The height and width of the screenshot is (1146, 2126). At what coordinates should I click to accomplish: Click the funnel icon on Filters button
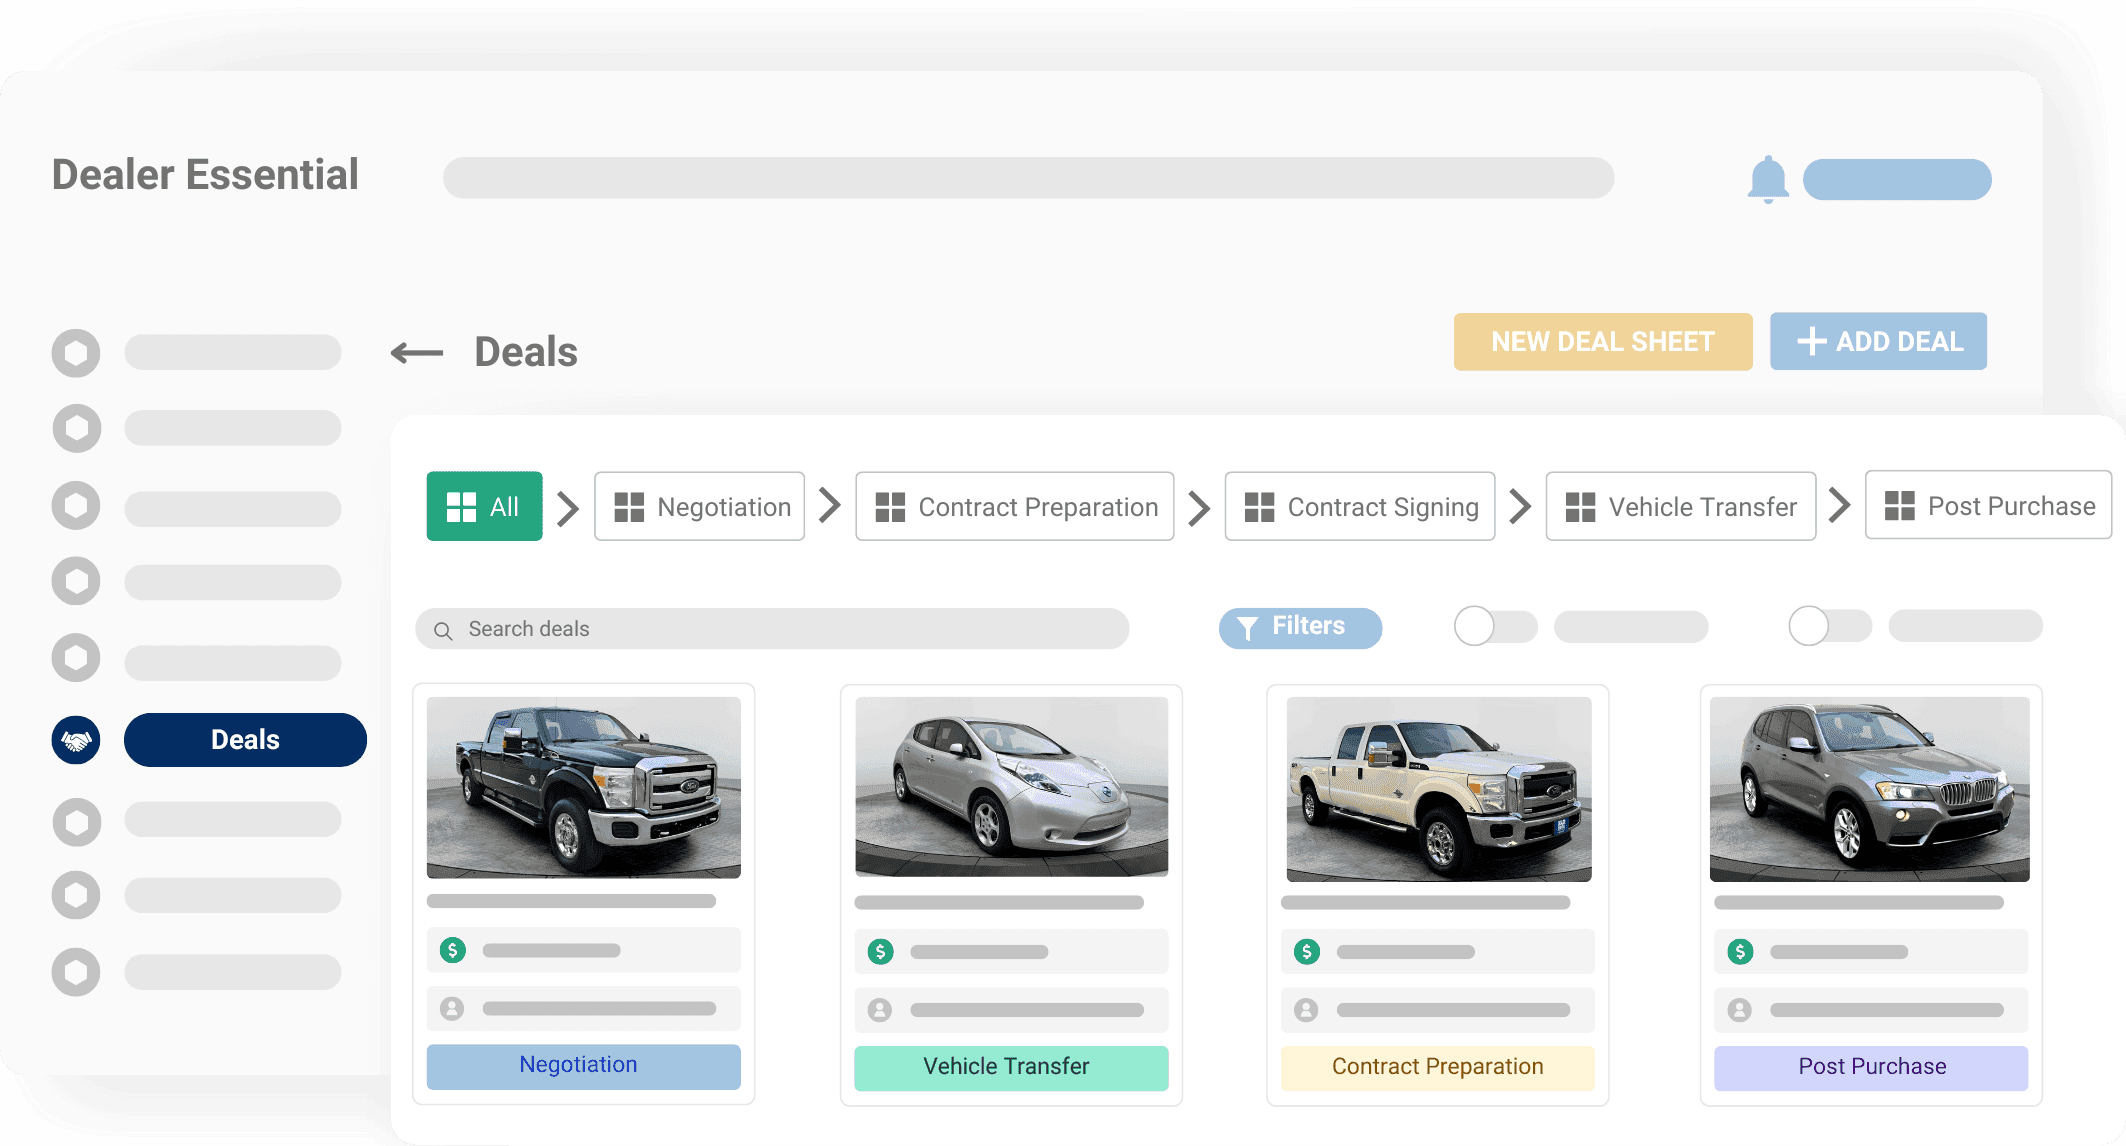[x=1247, y=628]
